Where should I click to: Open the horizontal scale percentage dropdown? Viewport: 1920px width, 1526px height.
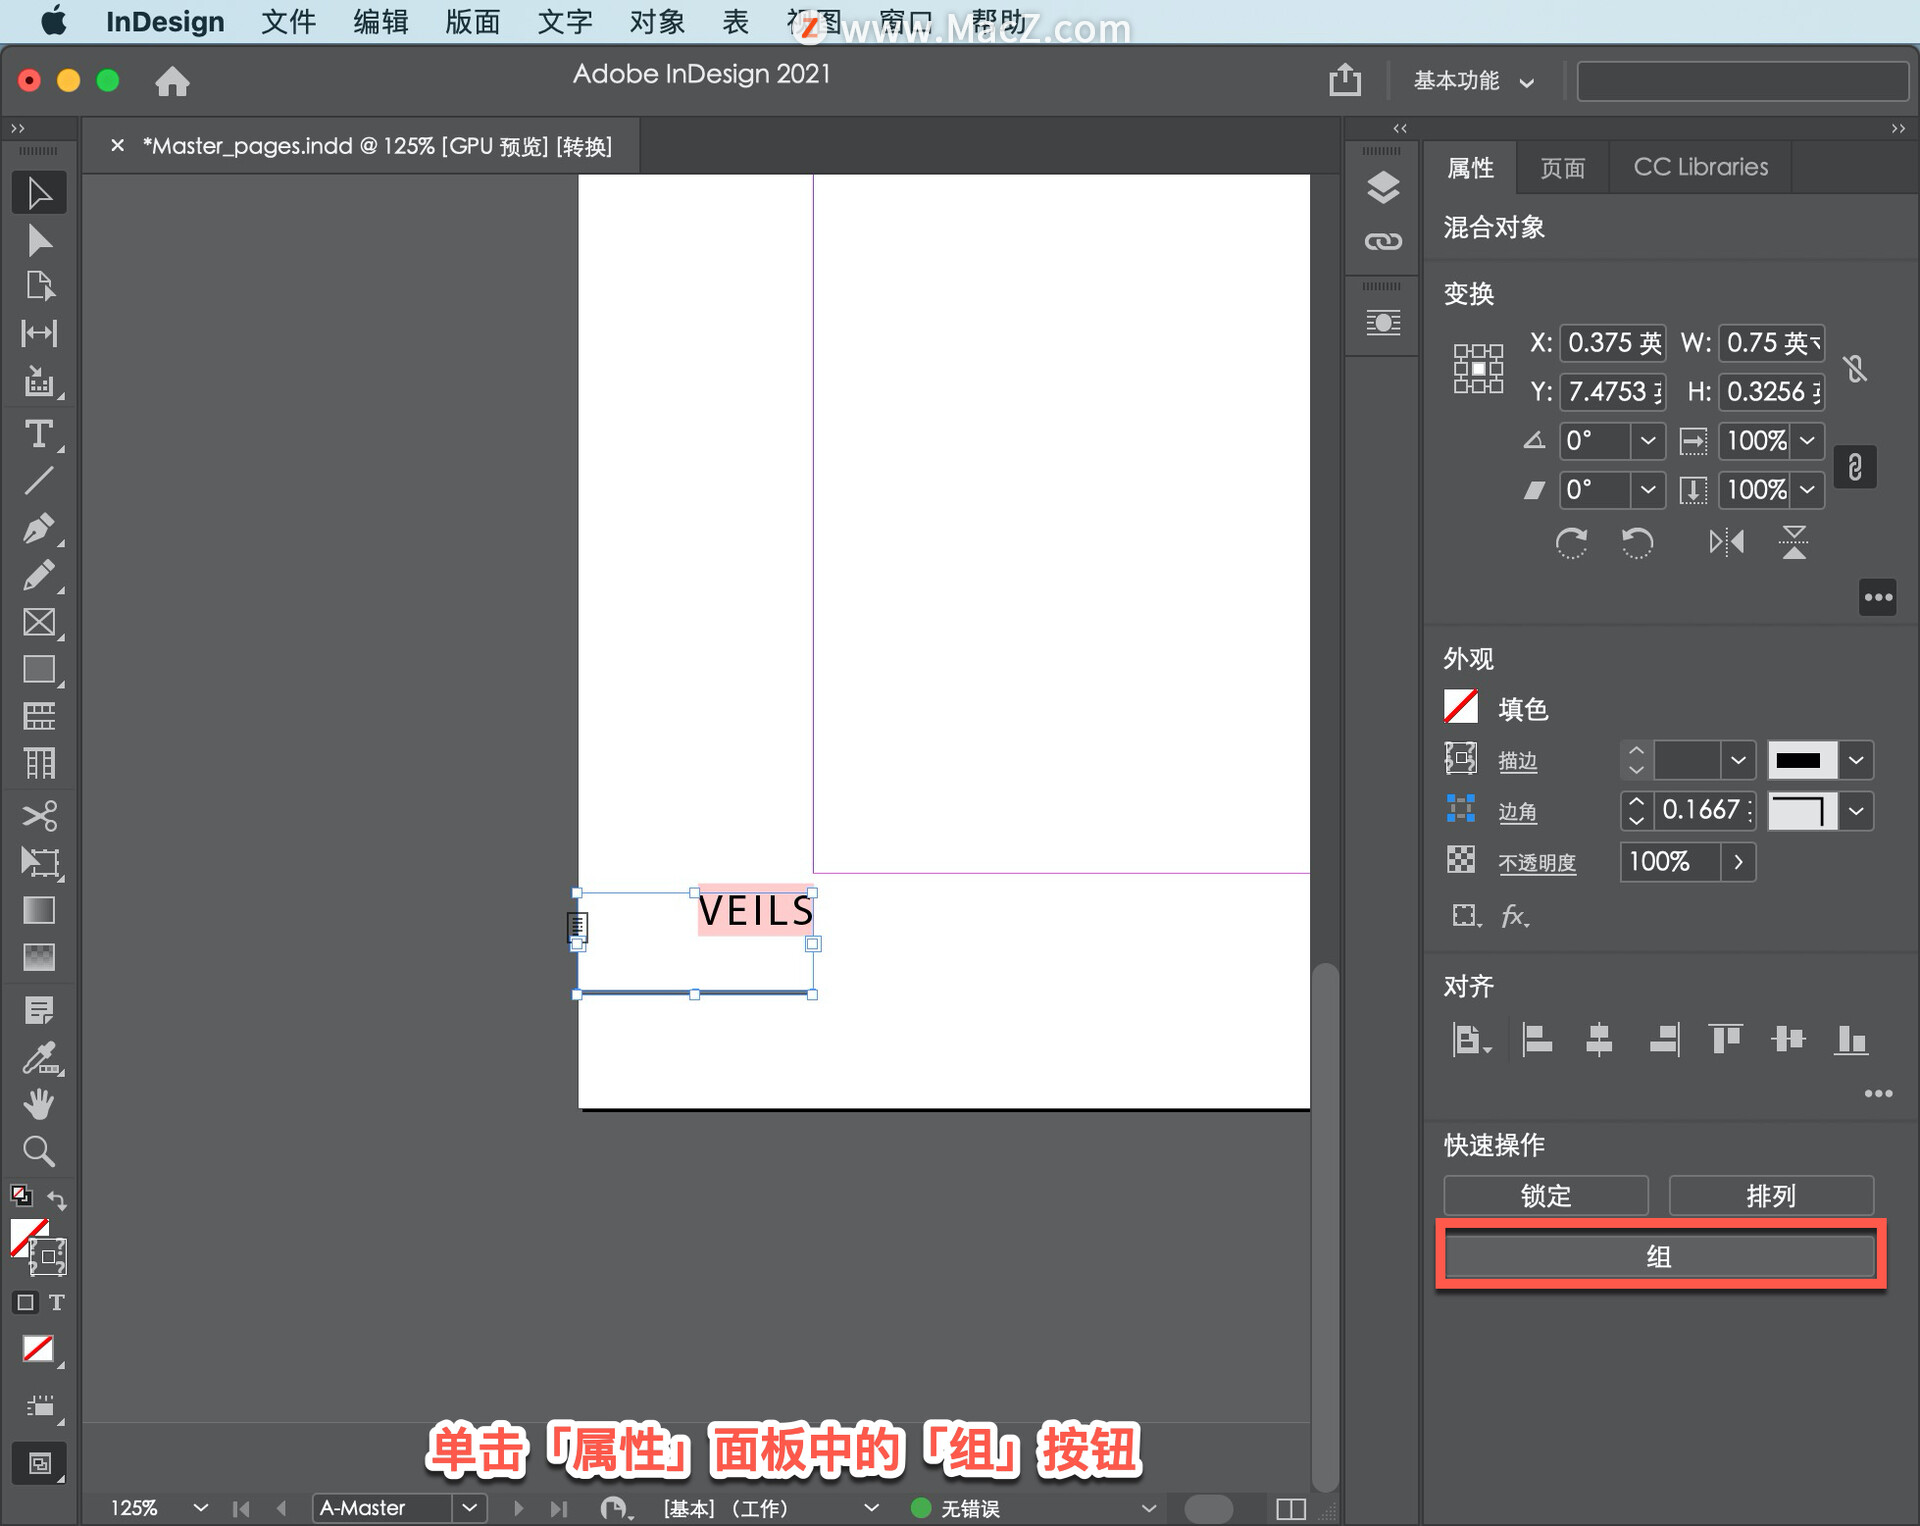click(x=1808, y=440)
